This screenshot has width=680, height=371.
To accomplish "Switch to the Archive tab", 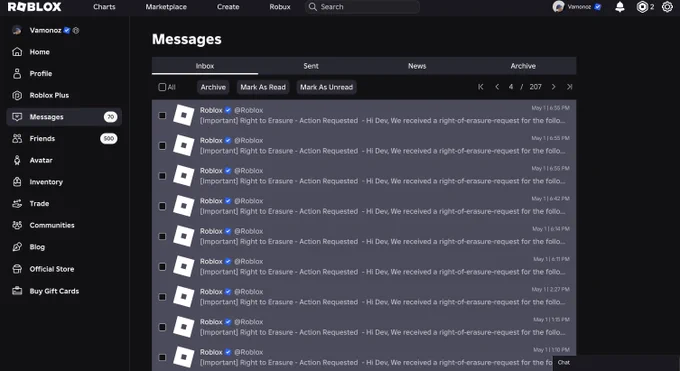I will click(x=523, y=66).
